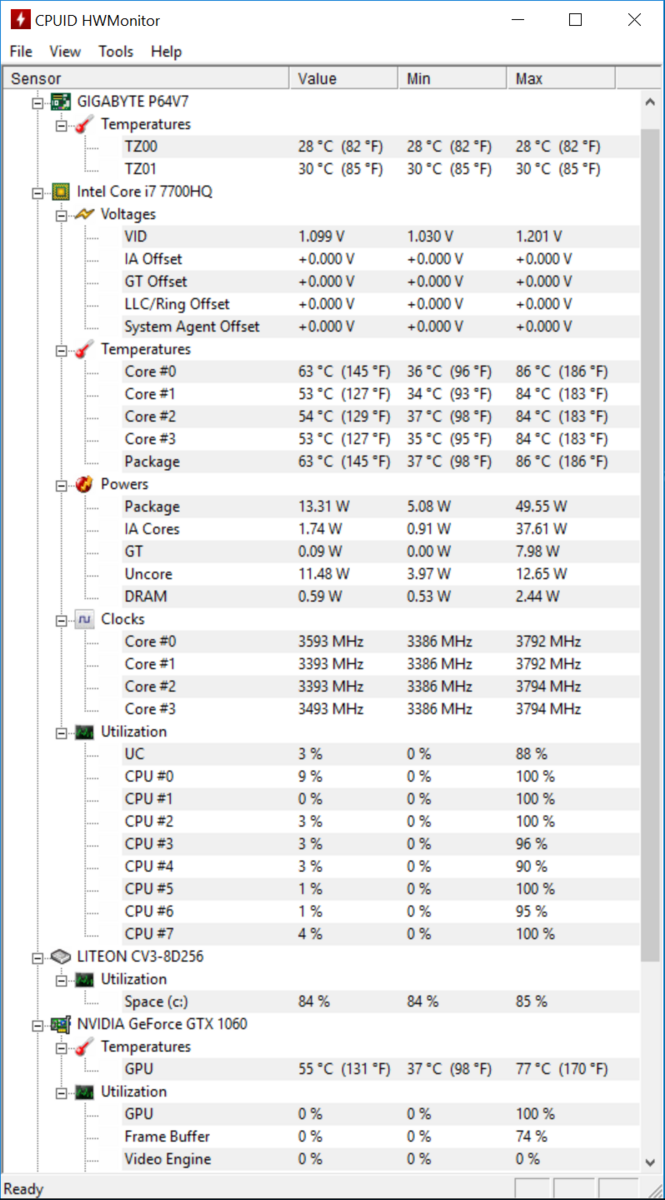Click the Powers flame icon

[x=86, y=484]
